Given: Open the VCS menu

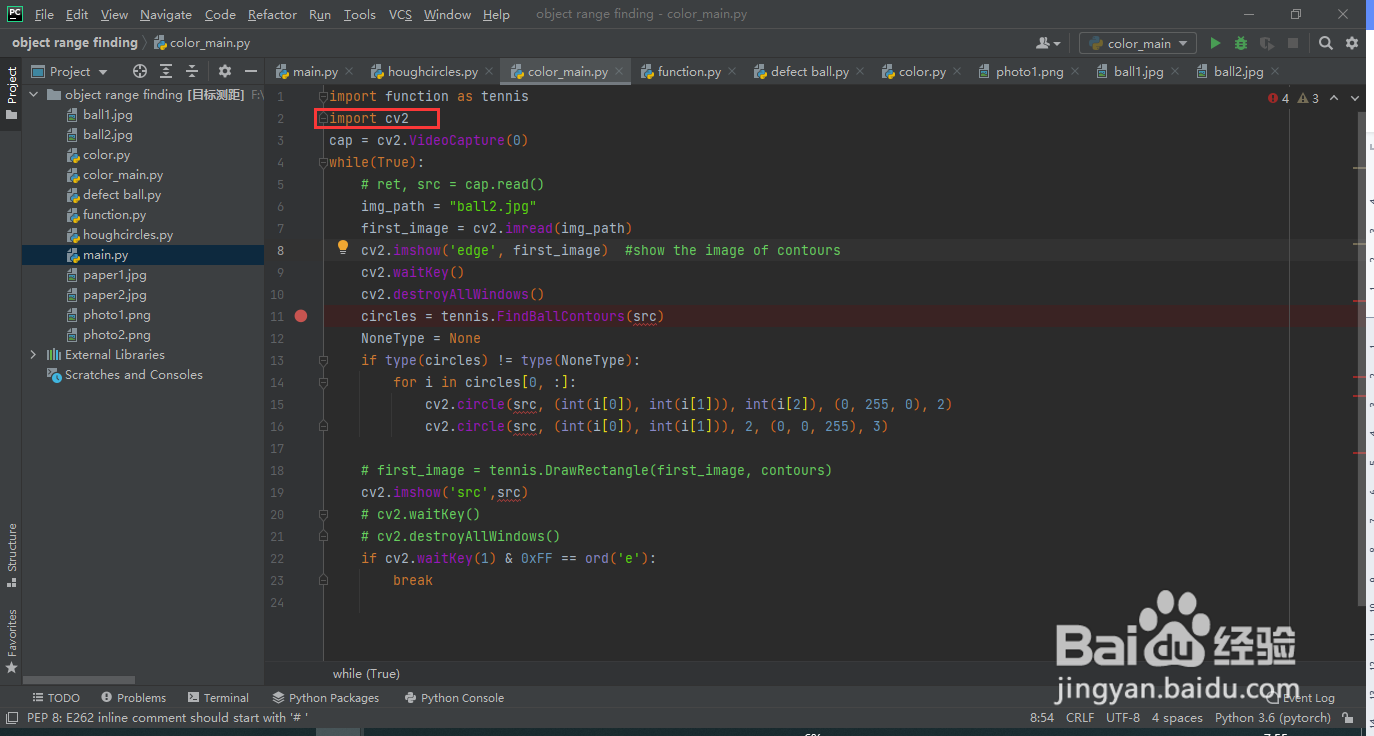Looking at the screenshot, I should pos(400,14).
